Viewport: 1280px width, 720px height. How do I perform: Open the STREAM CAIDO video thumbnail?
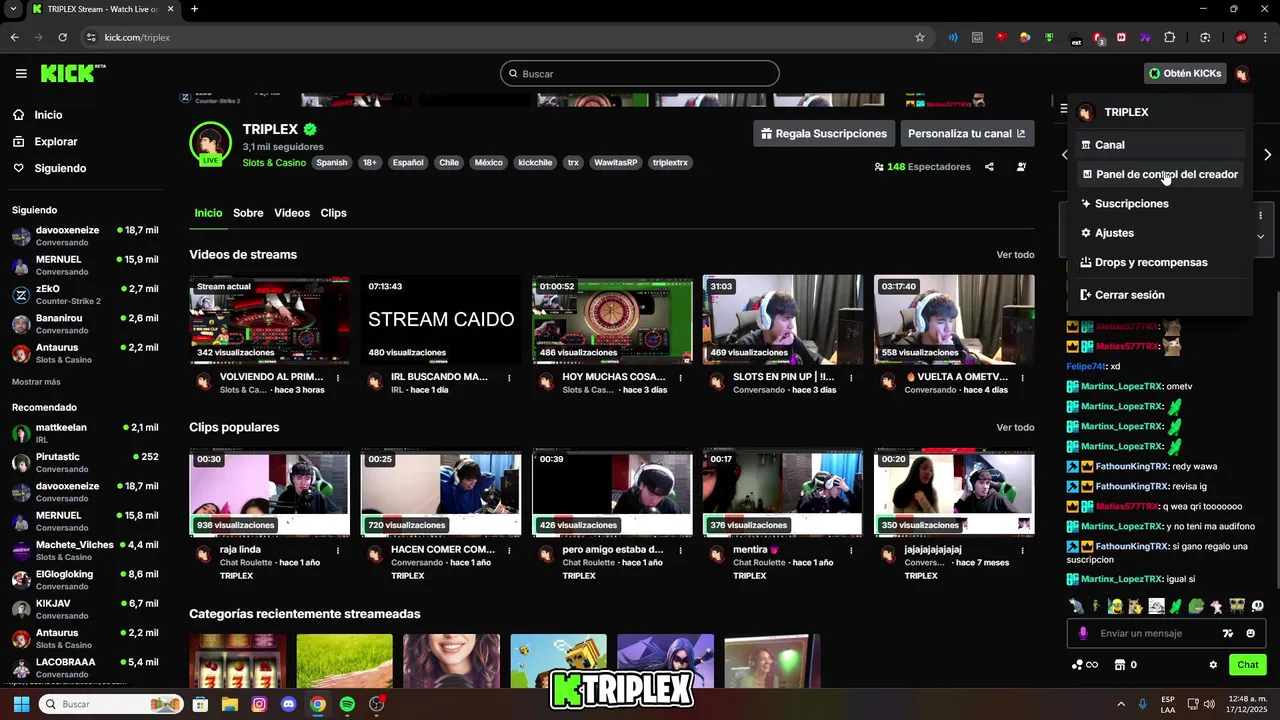(441, 320)
